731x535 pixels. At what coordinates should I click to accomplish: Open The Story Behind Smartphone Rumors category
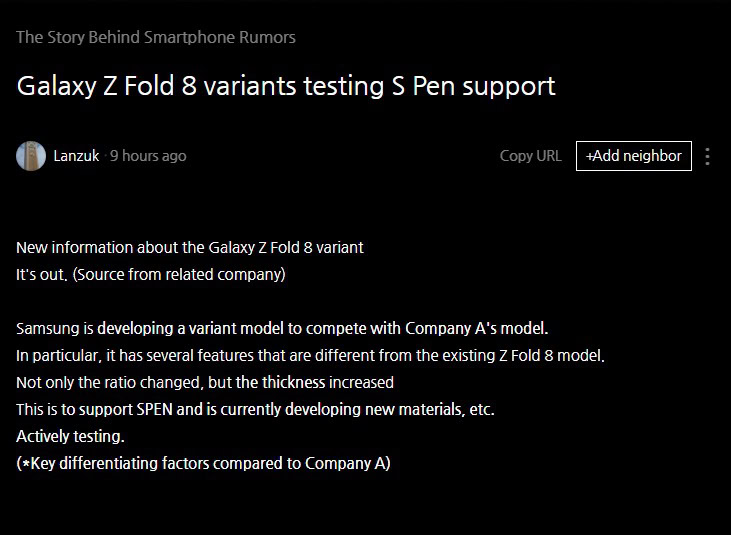tap(156, 37)
